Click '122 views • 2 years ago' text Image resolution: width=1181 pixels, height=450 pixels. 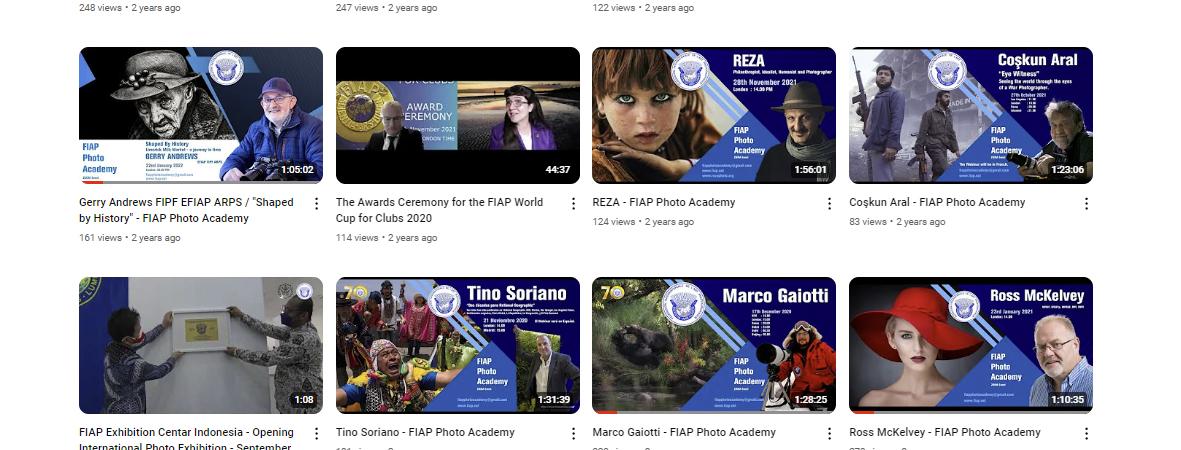pyautogui.click(x=643, y=8)
